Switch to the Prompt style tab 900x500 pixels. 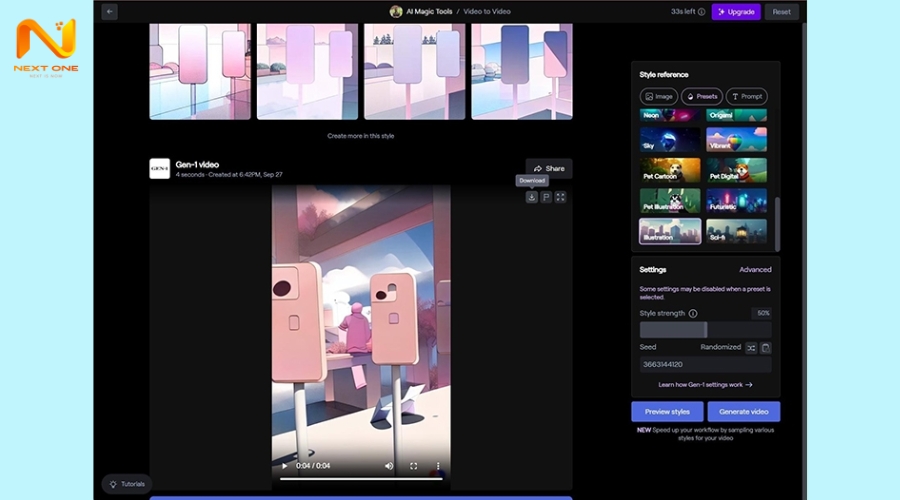pos(746,96)
